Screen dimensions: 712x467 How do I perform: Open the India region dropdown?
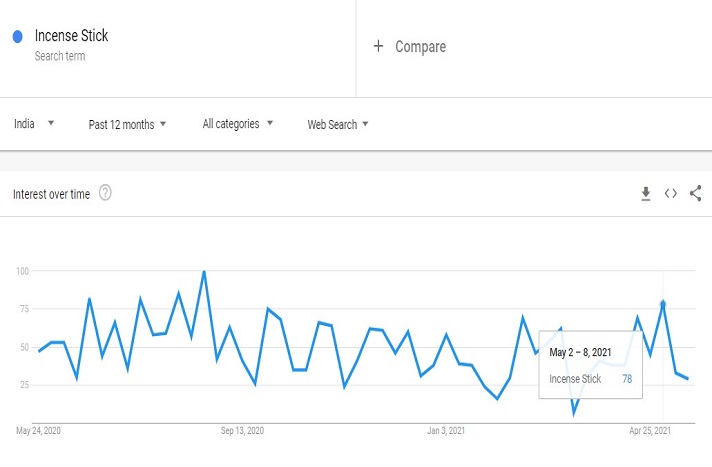34,124
